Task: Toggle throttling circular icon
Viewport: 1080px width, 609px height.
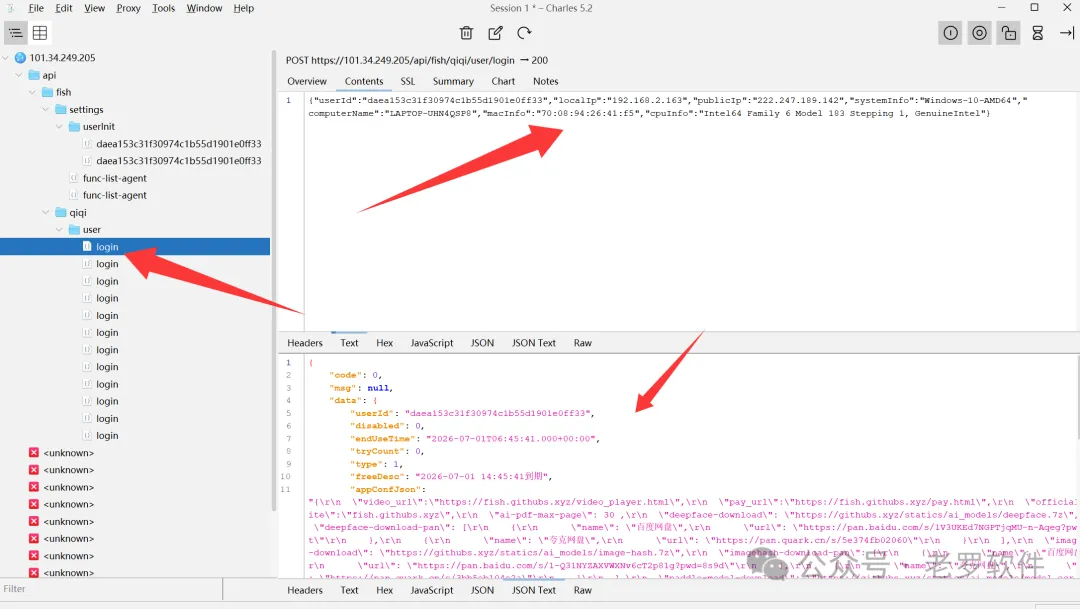Action: (x=979, y=33)
